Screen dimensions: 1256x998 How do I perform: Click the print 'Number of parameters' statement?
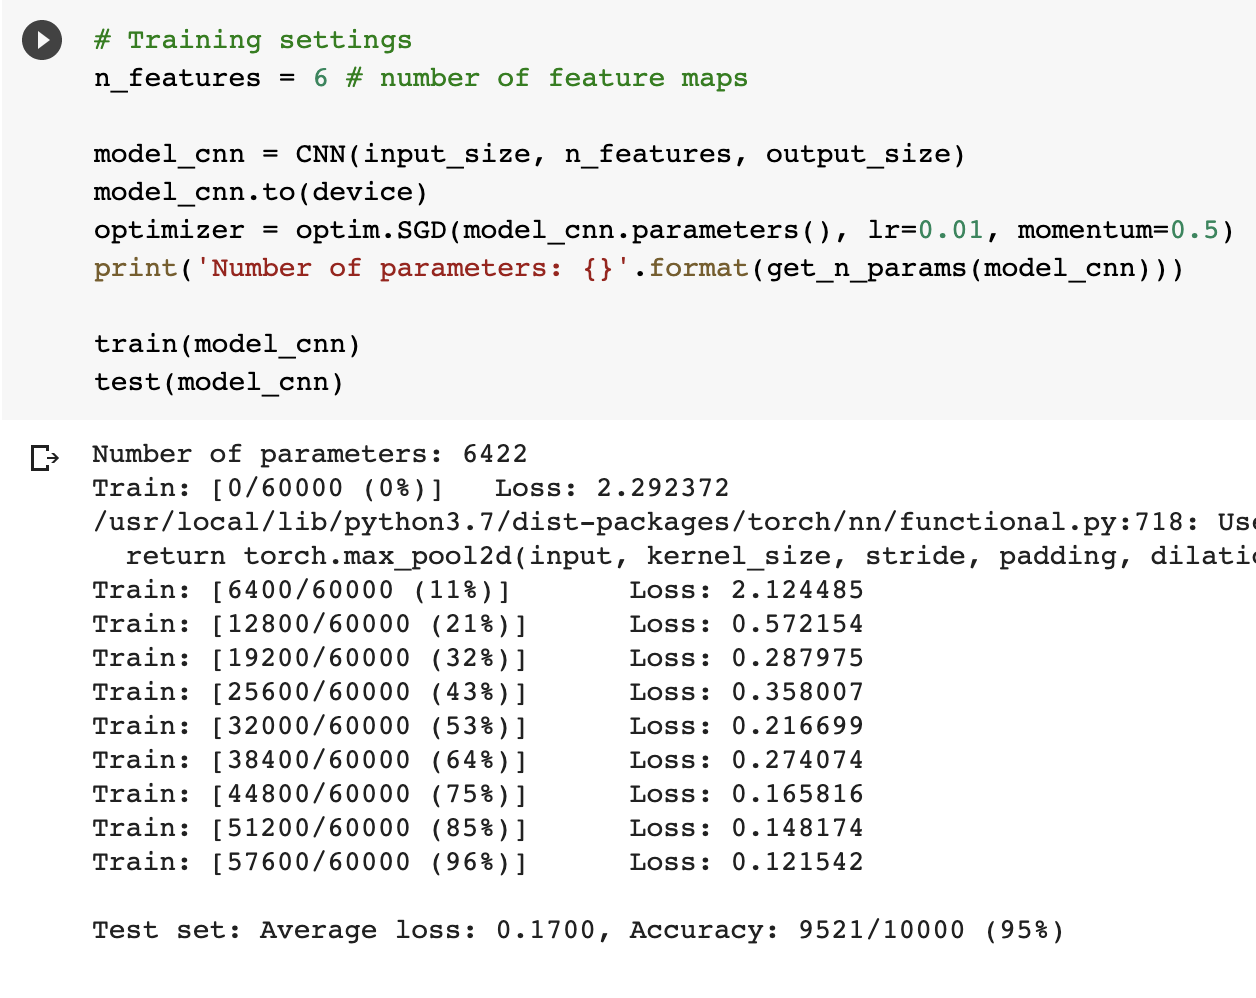pyautogui.click(x=638, y=268)
